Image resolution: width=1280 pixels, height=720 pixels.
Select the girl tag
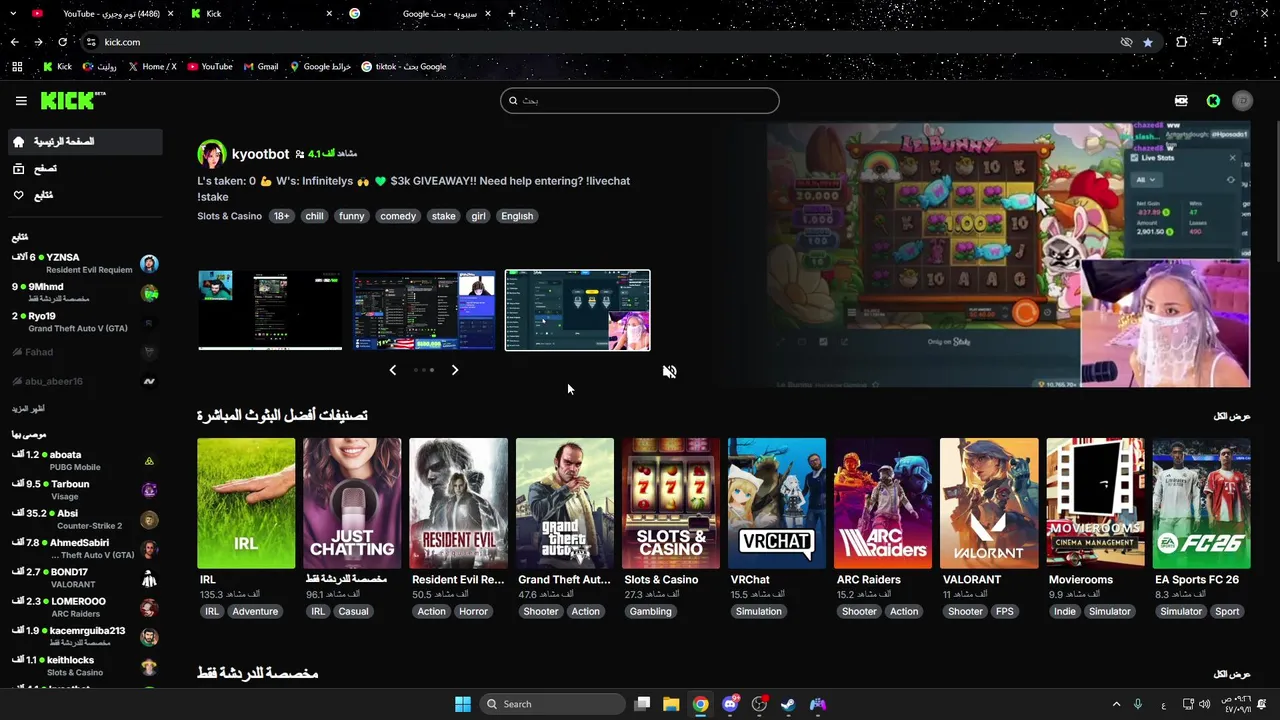coord(478,216)
